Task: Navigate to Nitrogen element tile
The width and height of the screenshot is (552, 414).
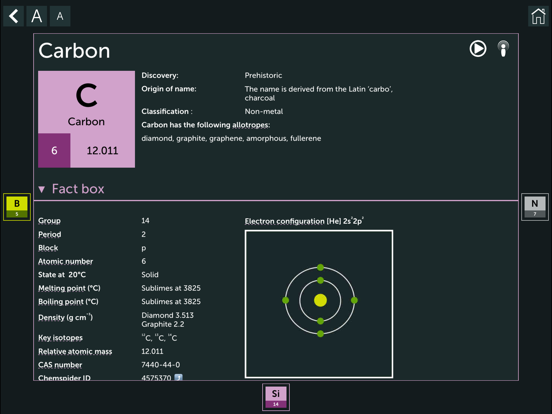Action: coord(535,207)
